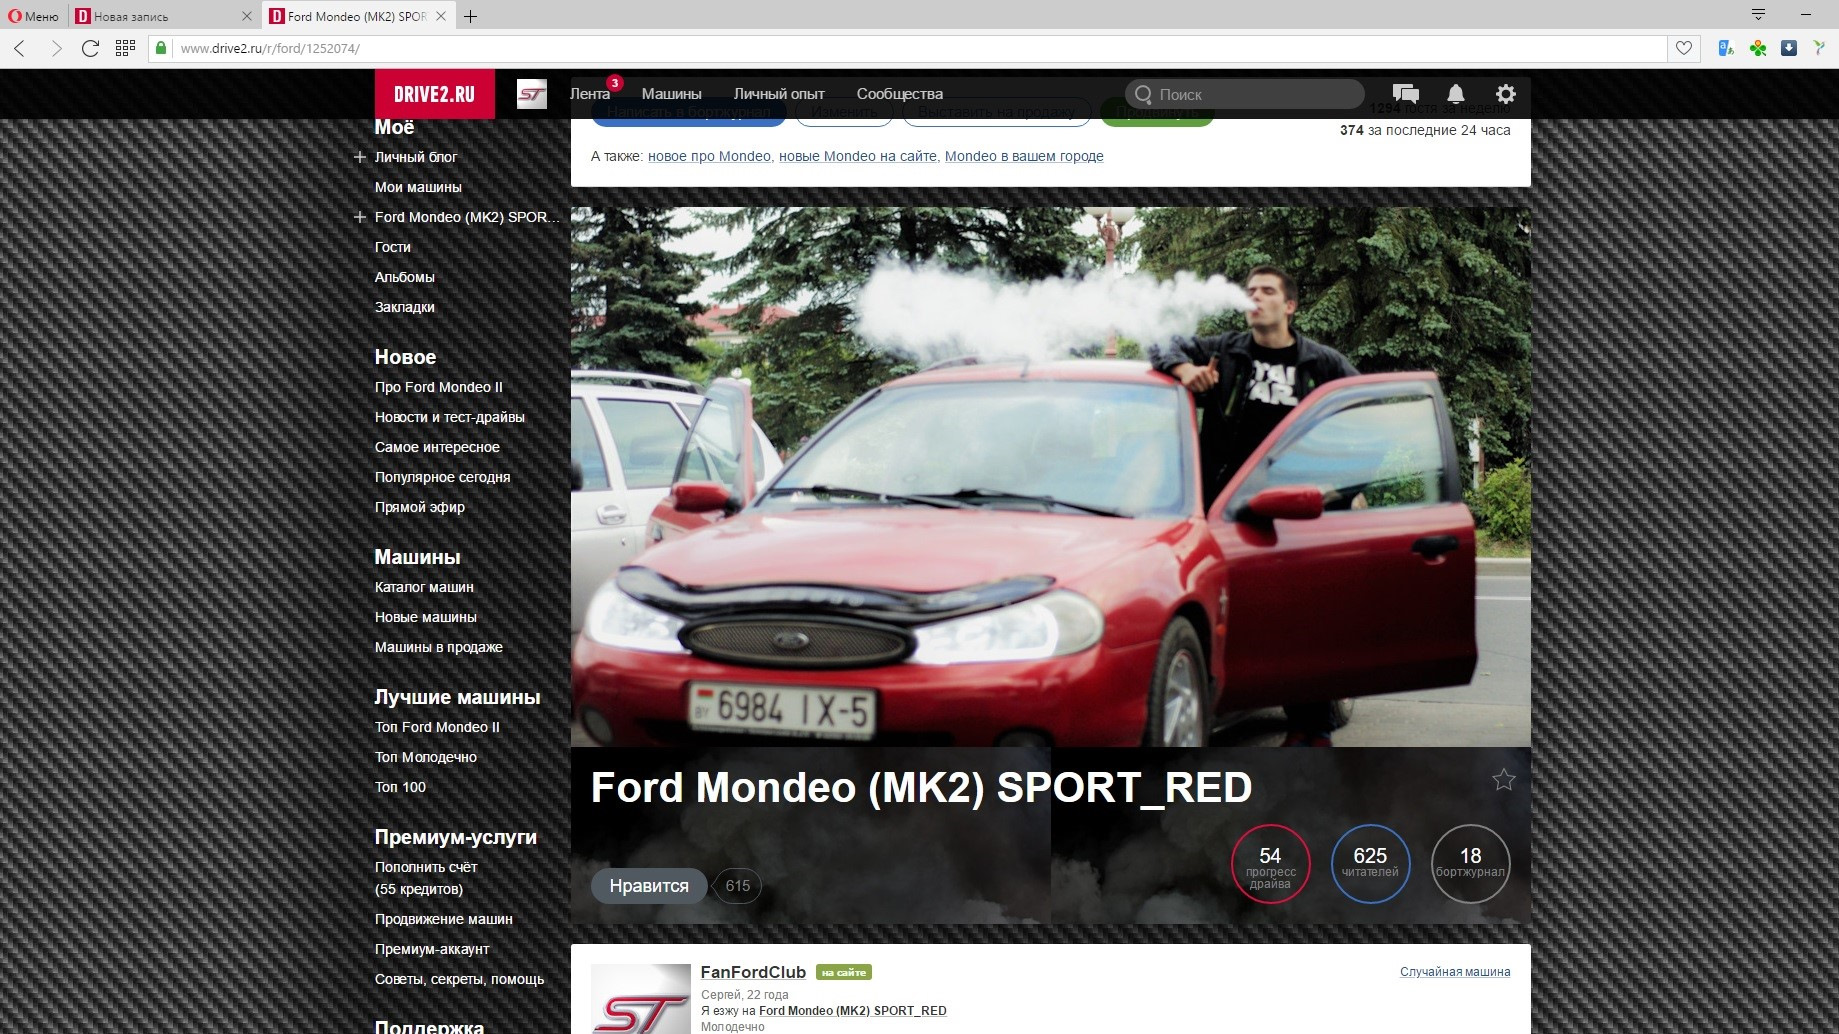Open the Opera Меню button
Screen dimensions: 1839x1034
click(x=34, y=16)
